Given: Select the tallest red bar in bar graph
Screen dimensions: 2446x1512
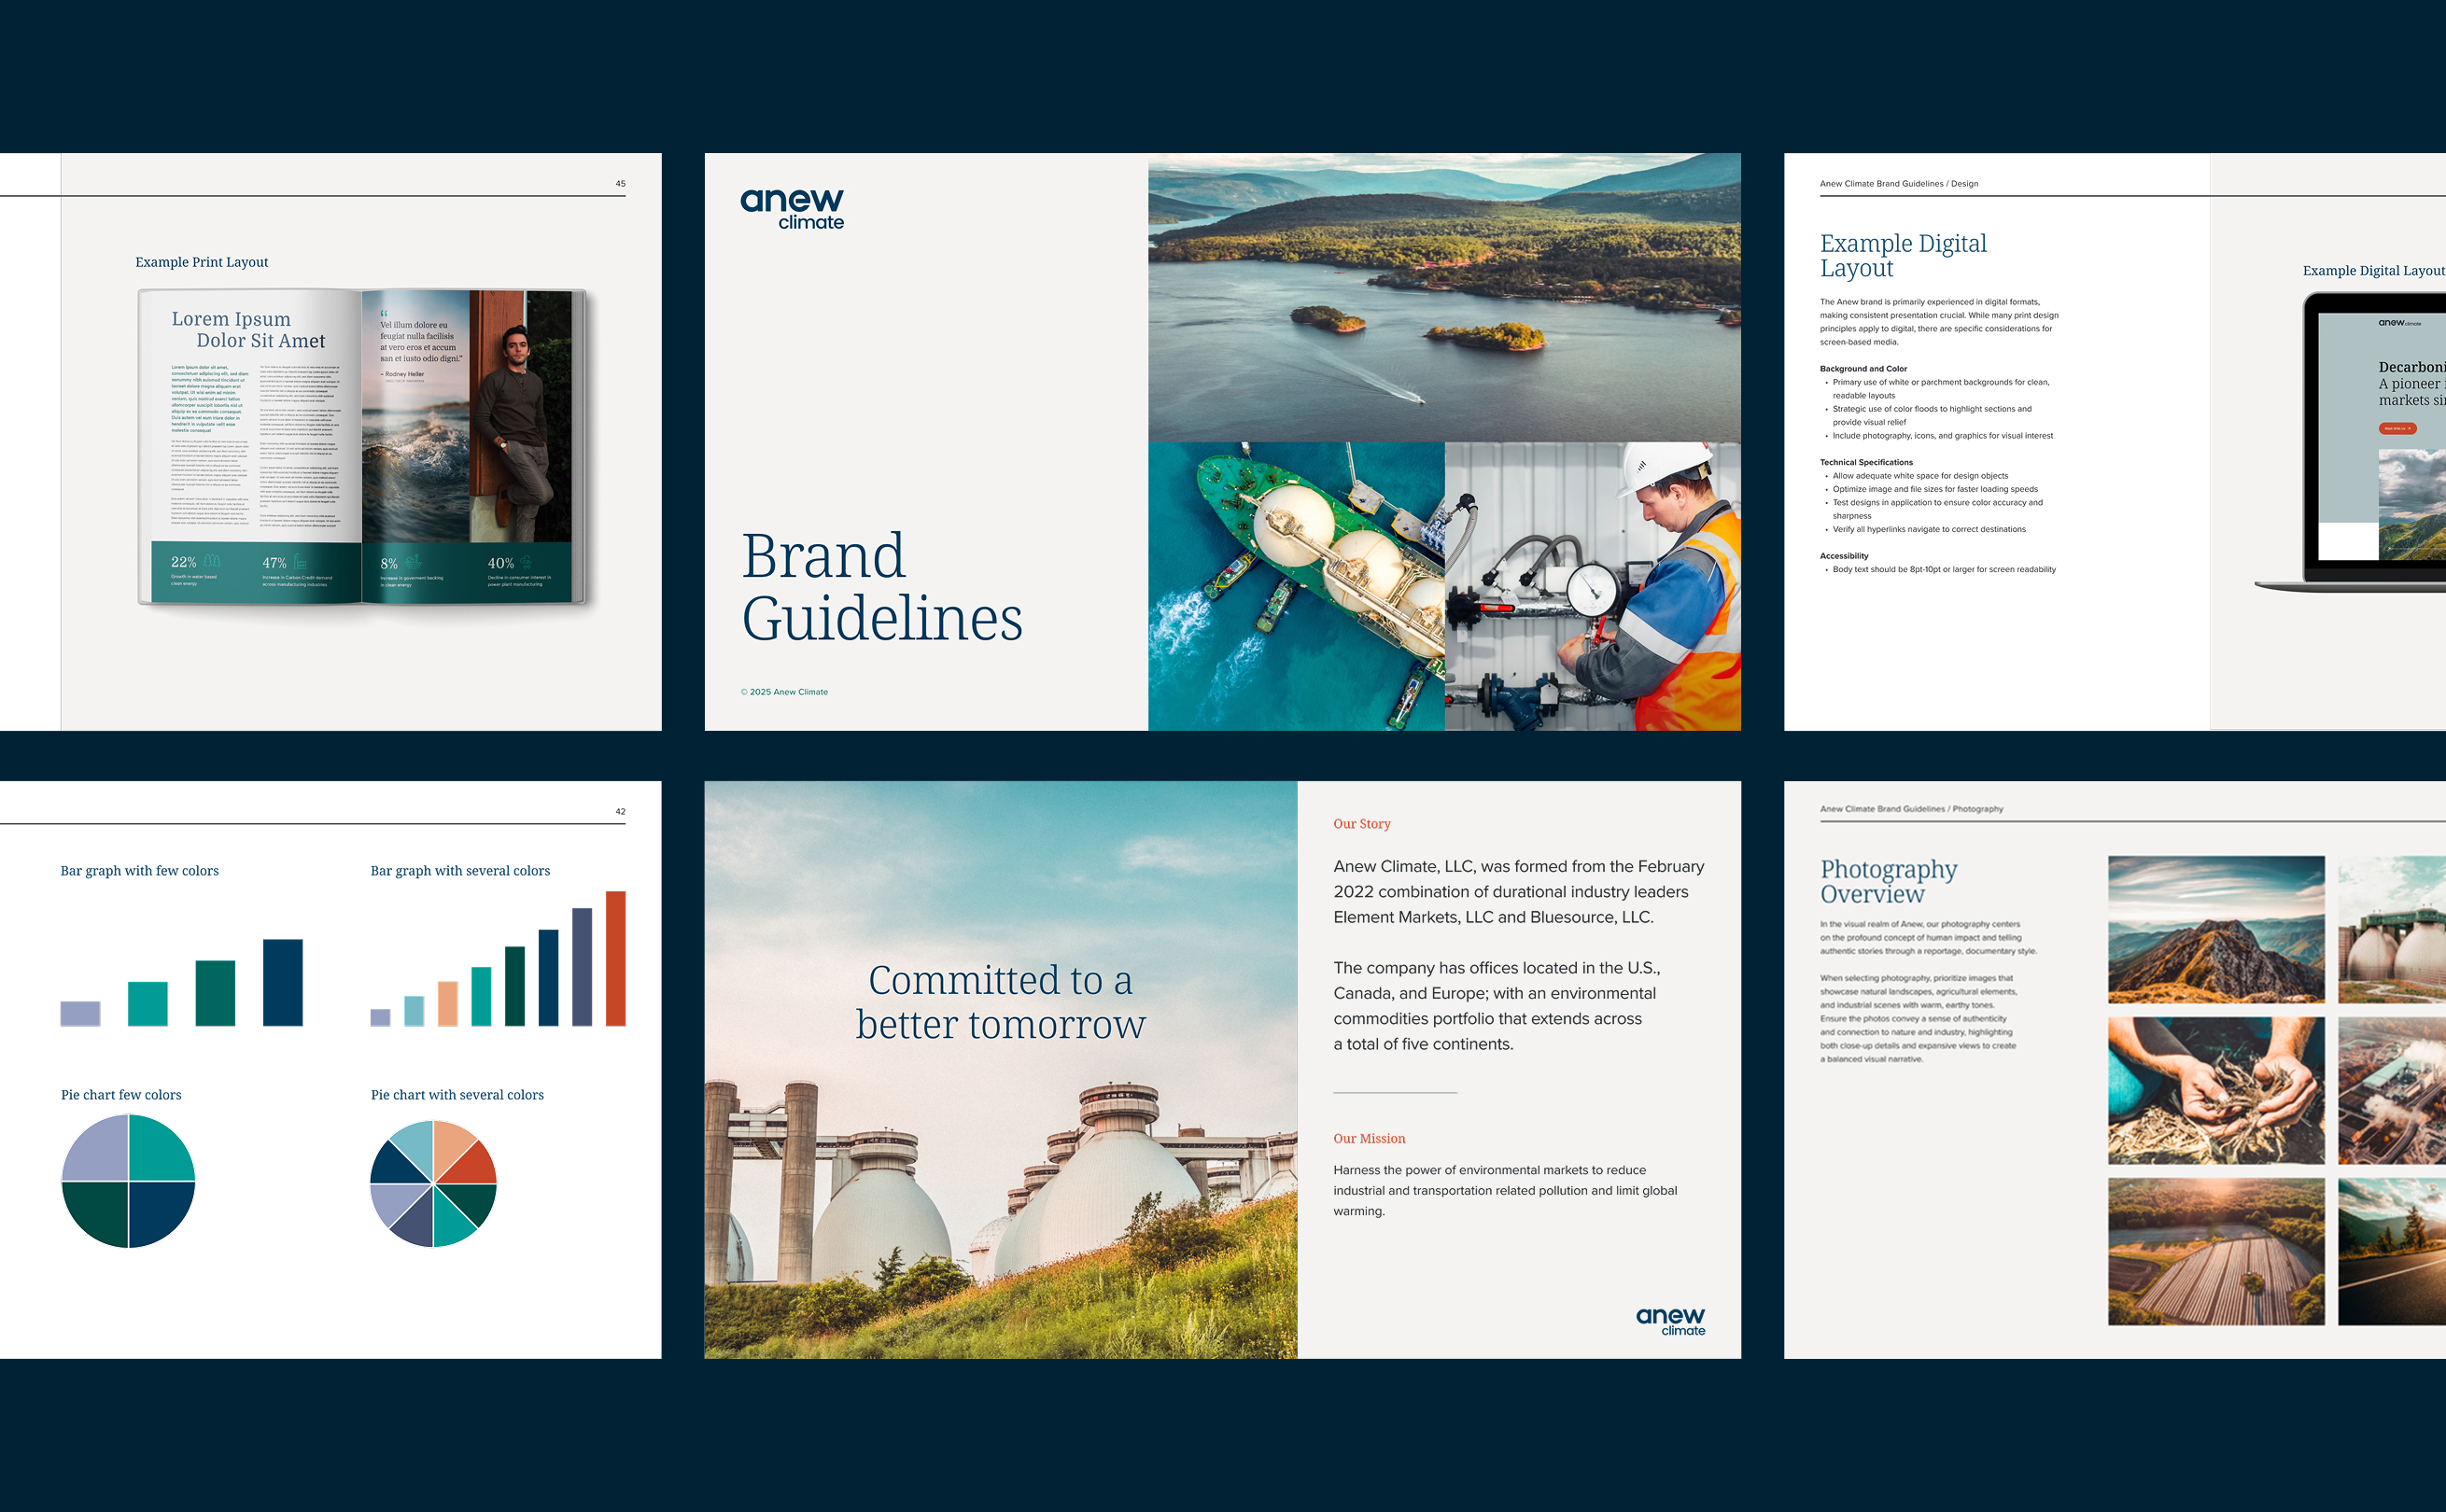Looking at the screenshot, I should pyautogui.click(x=615, y=957).
